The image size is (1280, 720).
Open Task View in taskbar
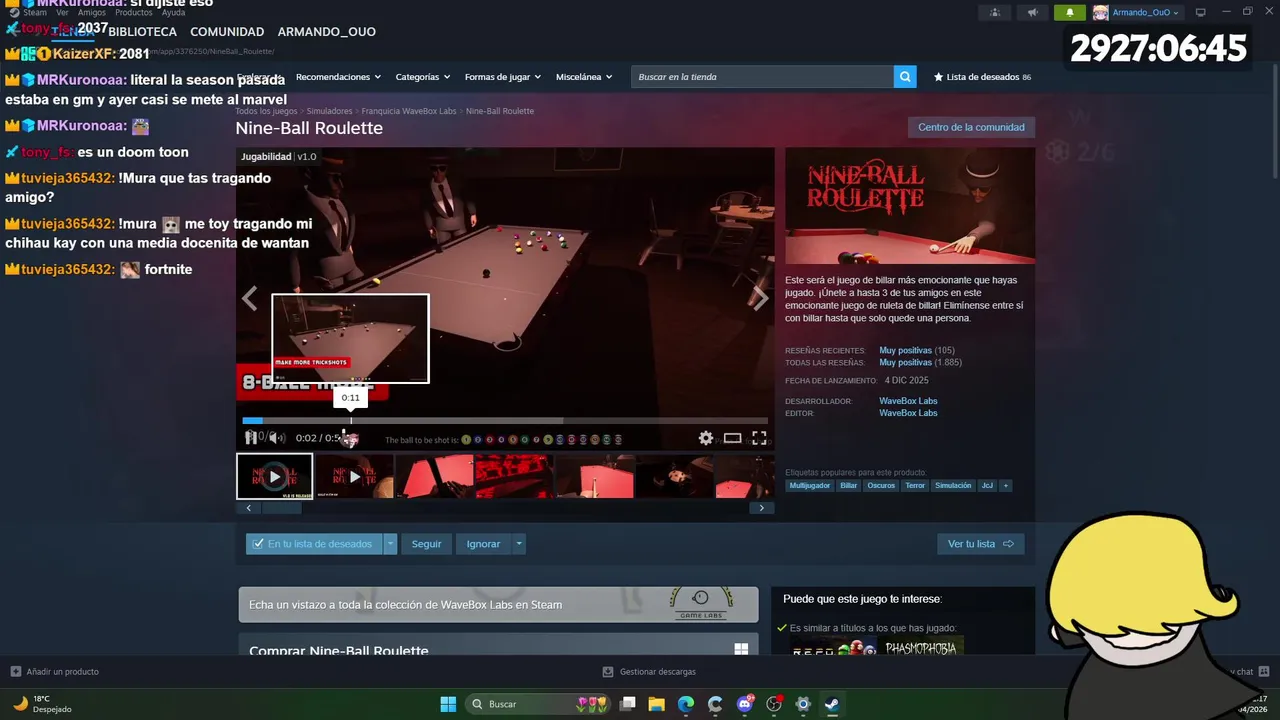627,704
